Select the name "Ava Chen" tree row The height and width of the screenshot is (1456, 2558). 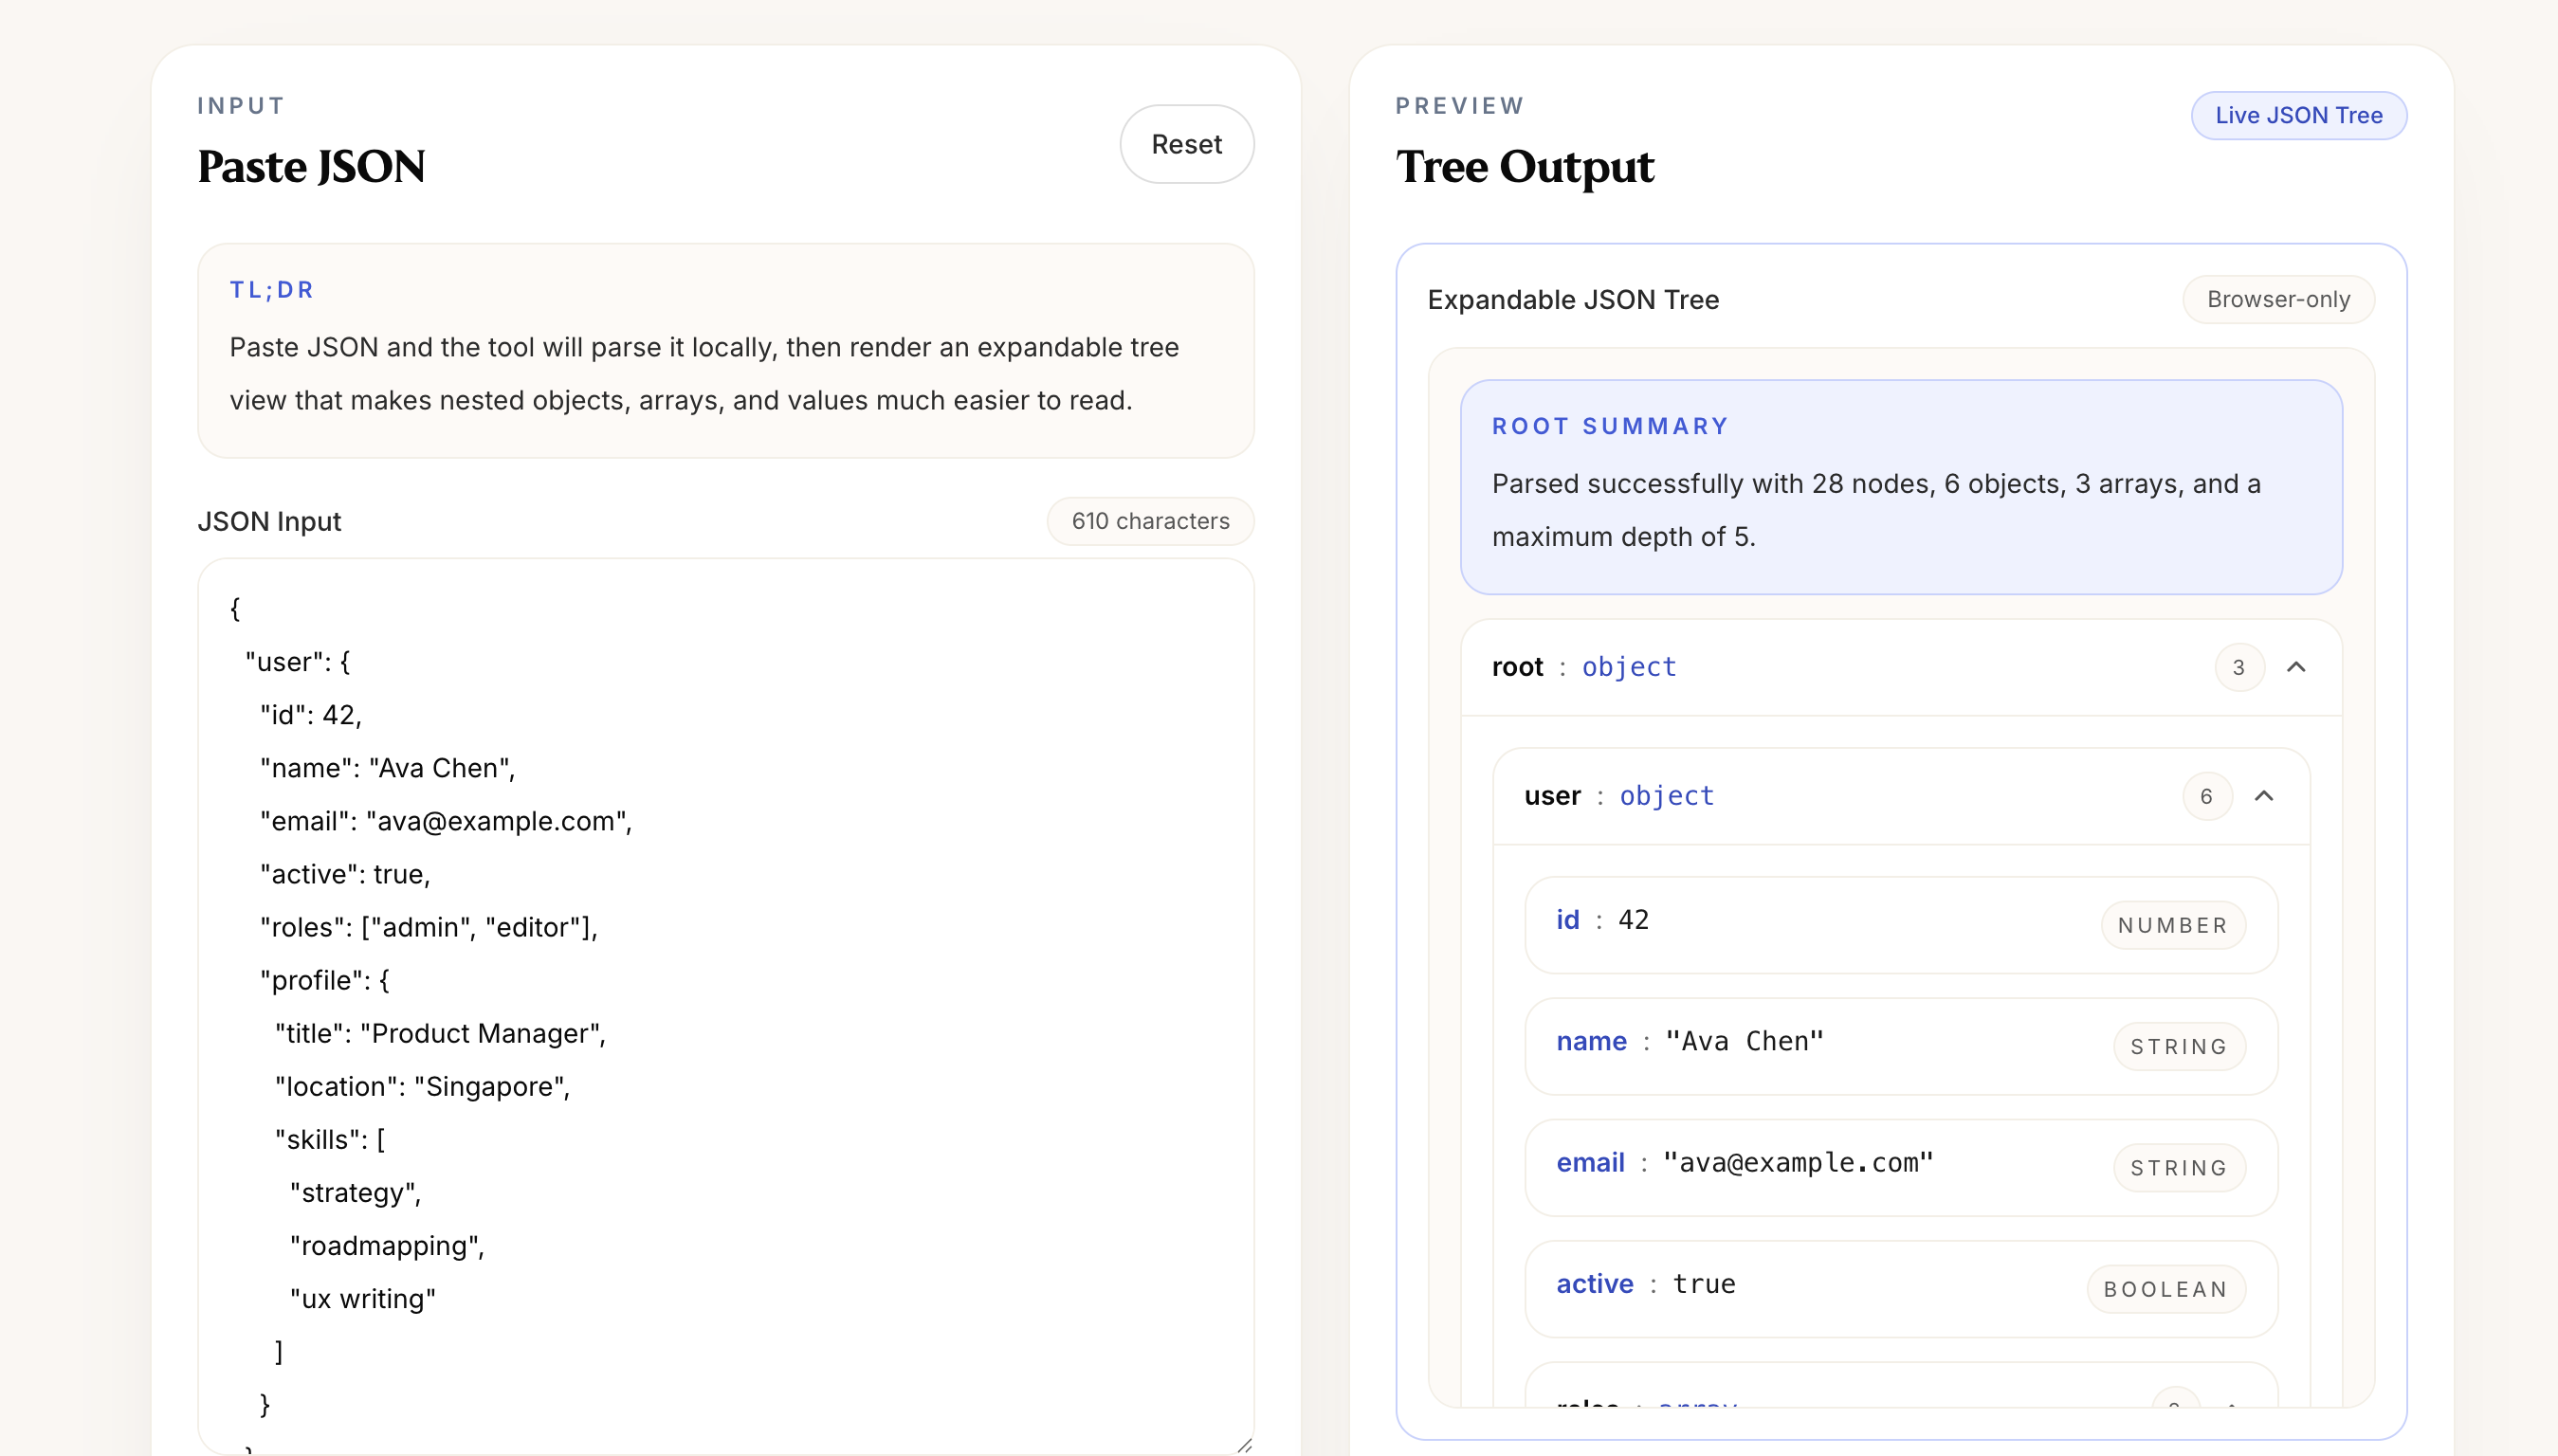(x=1901, y=1046)
